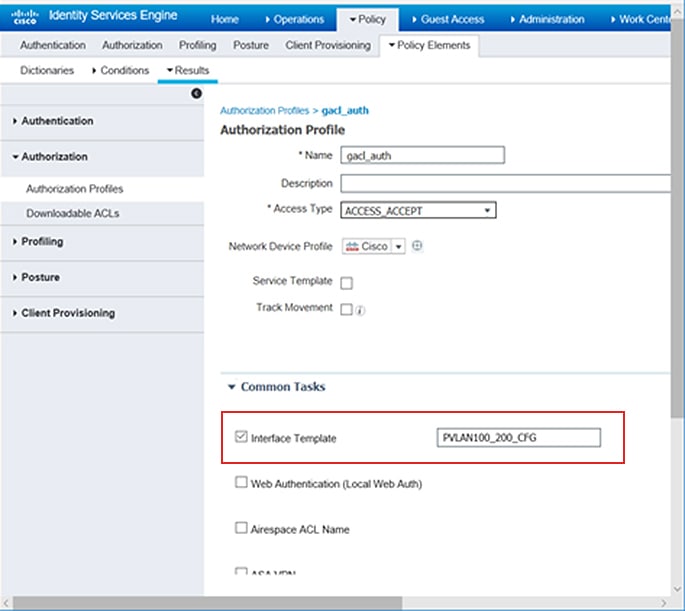Open the Operations menu
Screen dimensions: 685x611
[295, 19]
